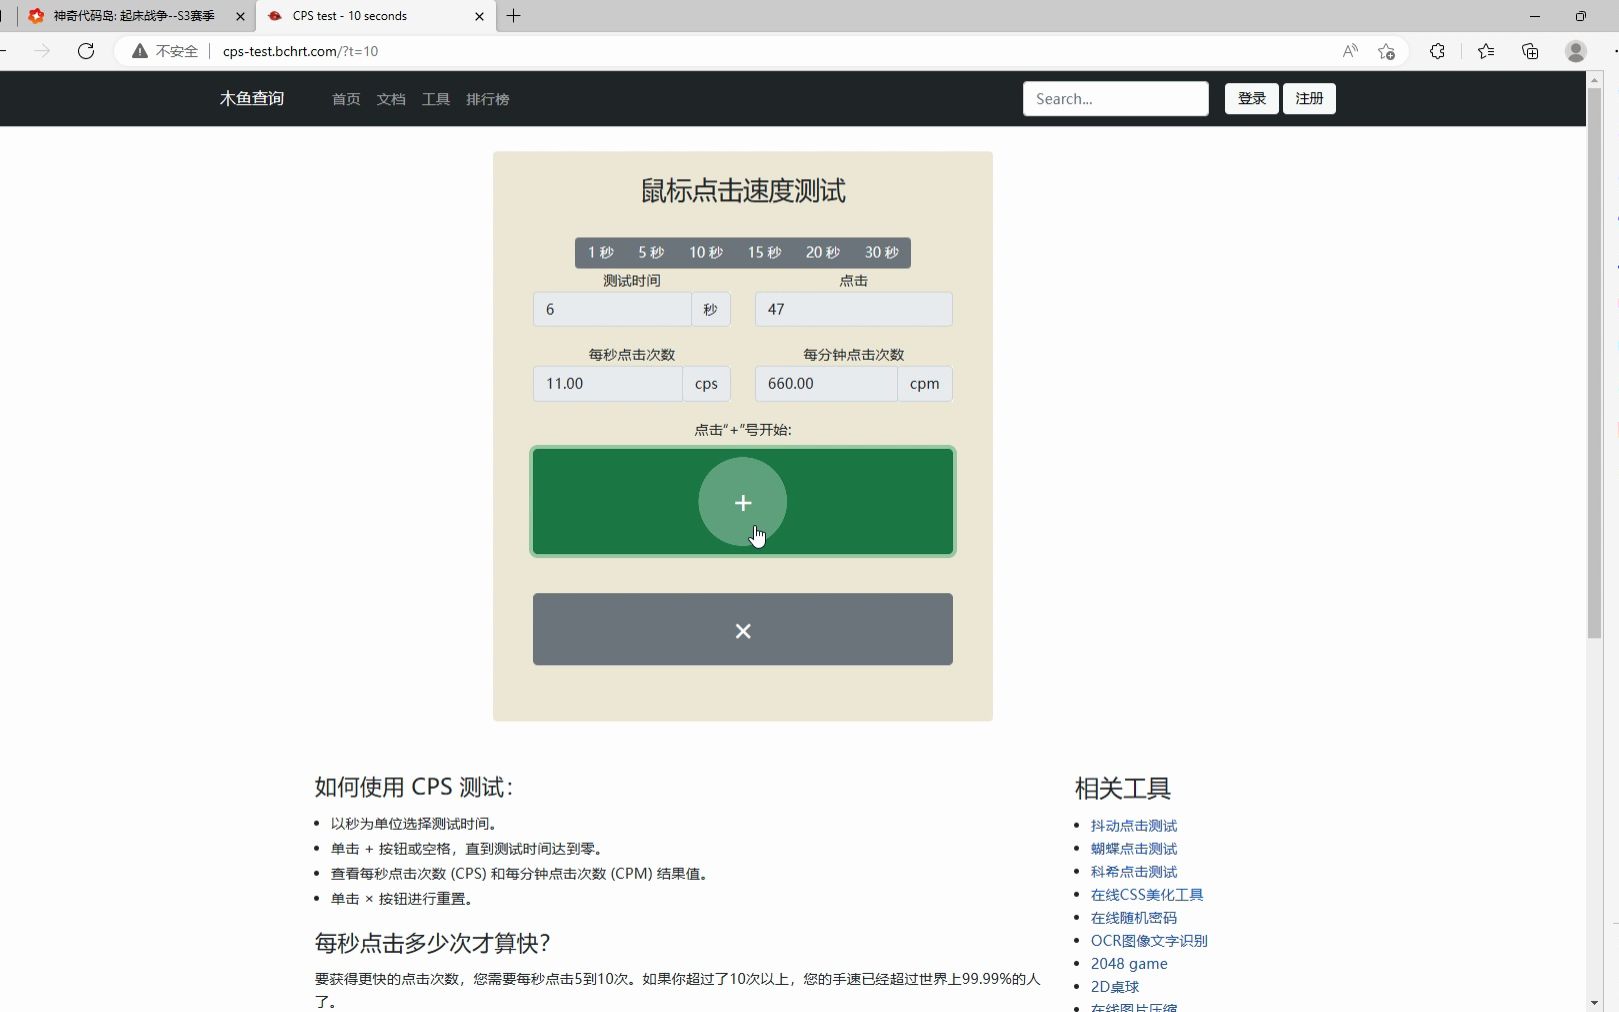Restore the browser window size
The image size is (1619, 1012).
click(1581, 16)
